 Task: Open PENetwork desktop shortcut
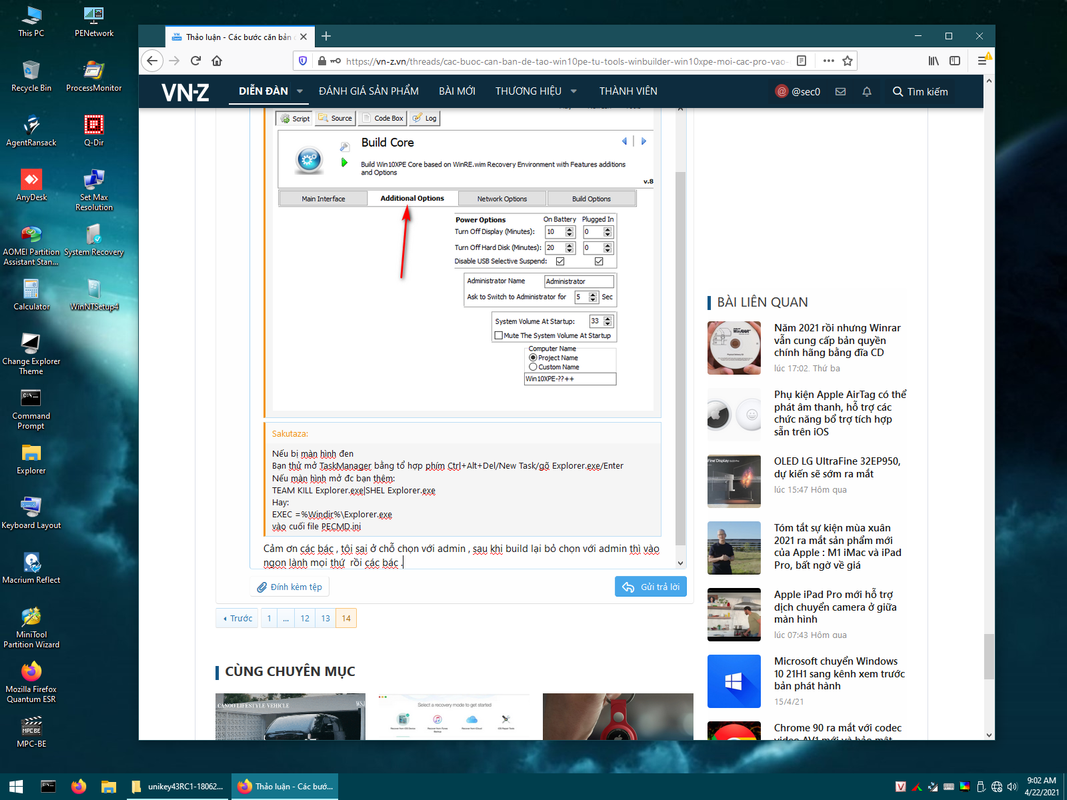pyautogui.click(x=94, y=20)
